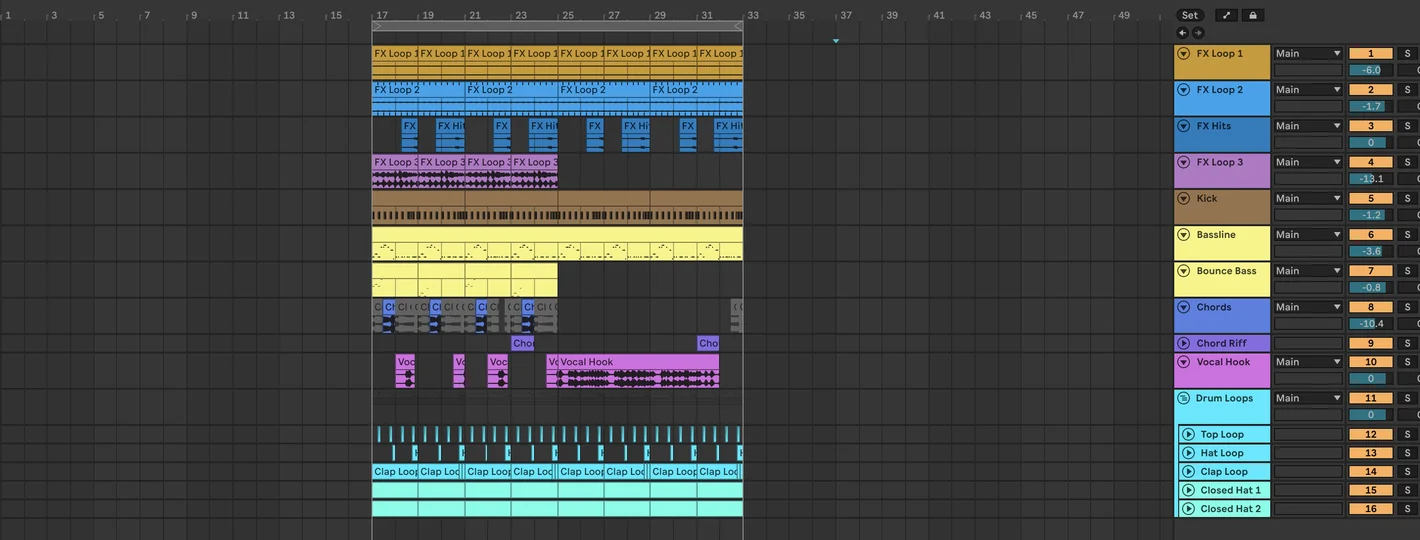The image size is (1420, 540).
Task: Collapse the Vocal Hook track
Action: [x=1184, y=362]
